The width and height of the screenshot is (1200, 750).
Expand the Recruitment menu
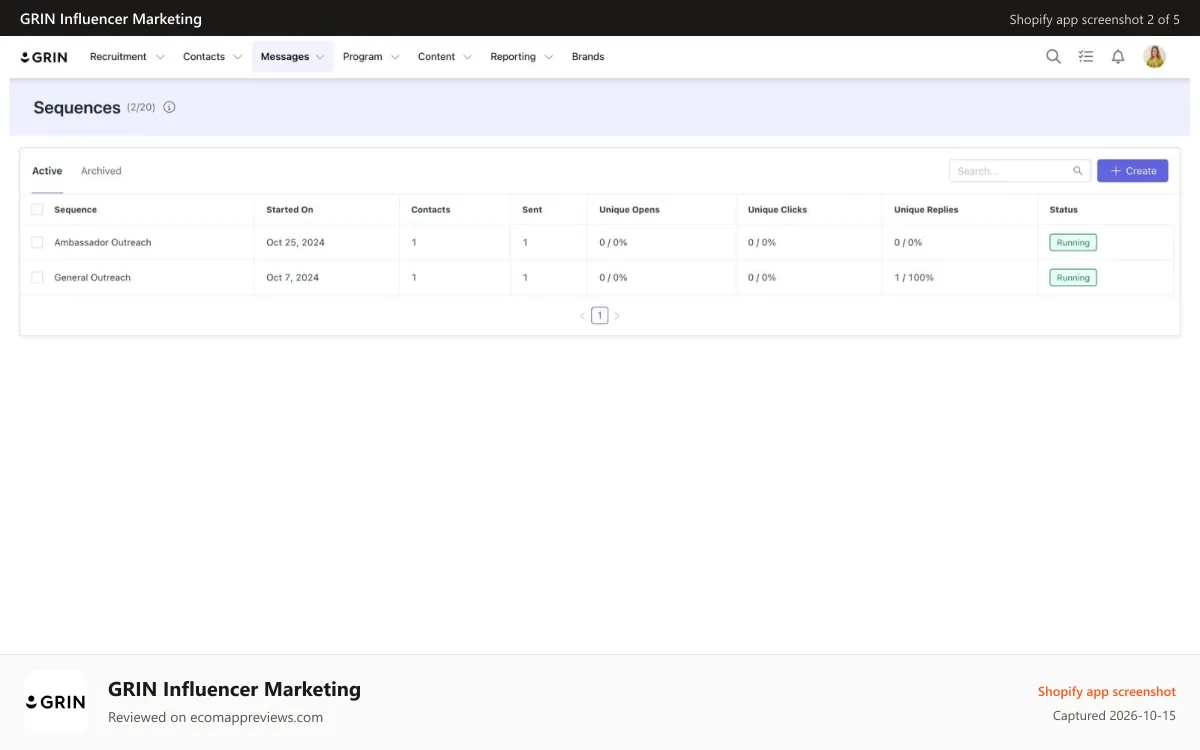[x=127, y=57]
